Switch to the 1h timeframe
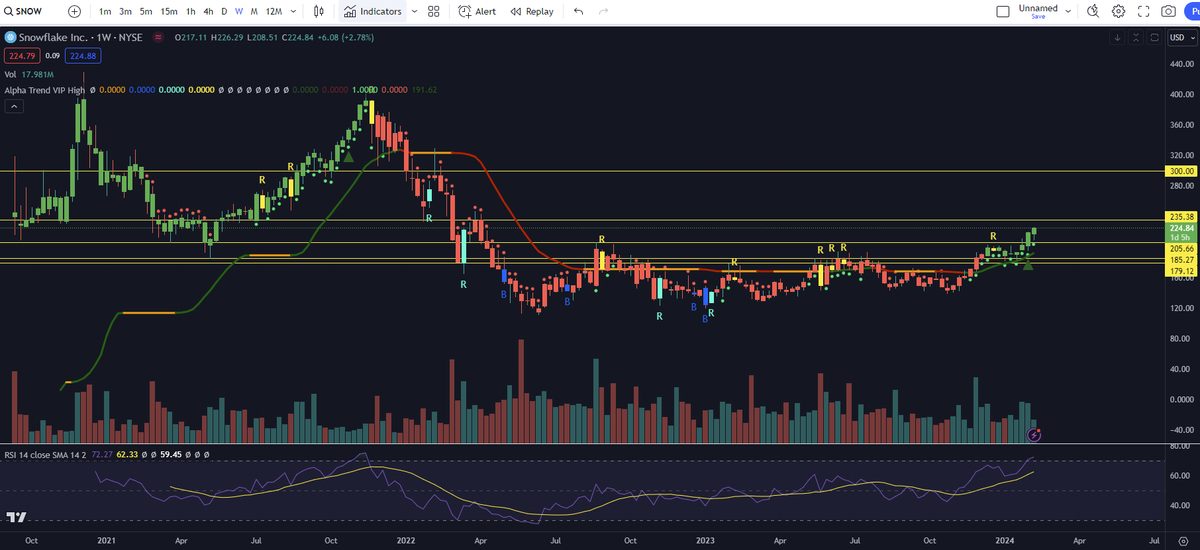 click(x=189, y=11)
